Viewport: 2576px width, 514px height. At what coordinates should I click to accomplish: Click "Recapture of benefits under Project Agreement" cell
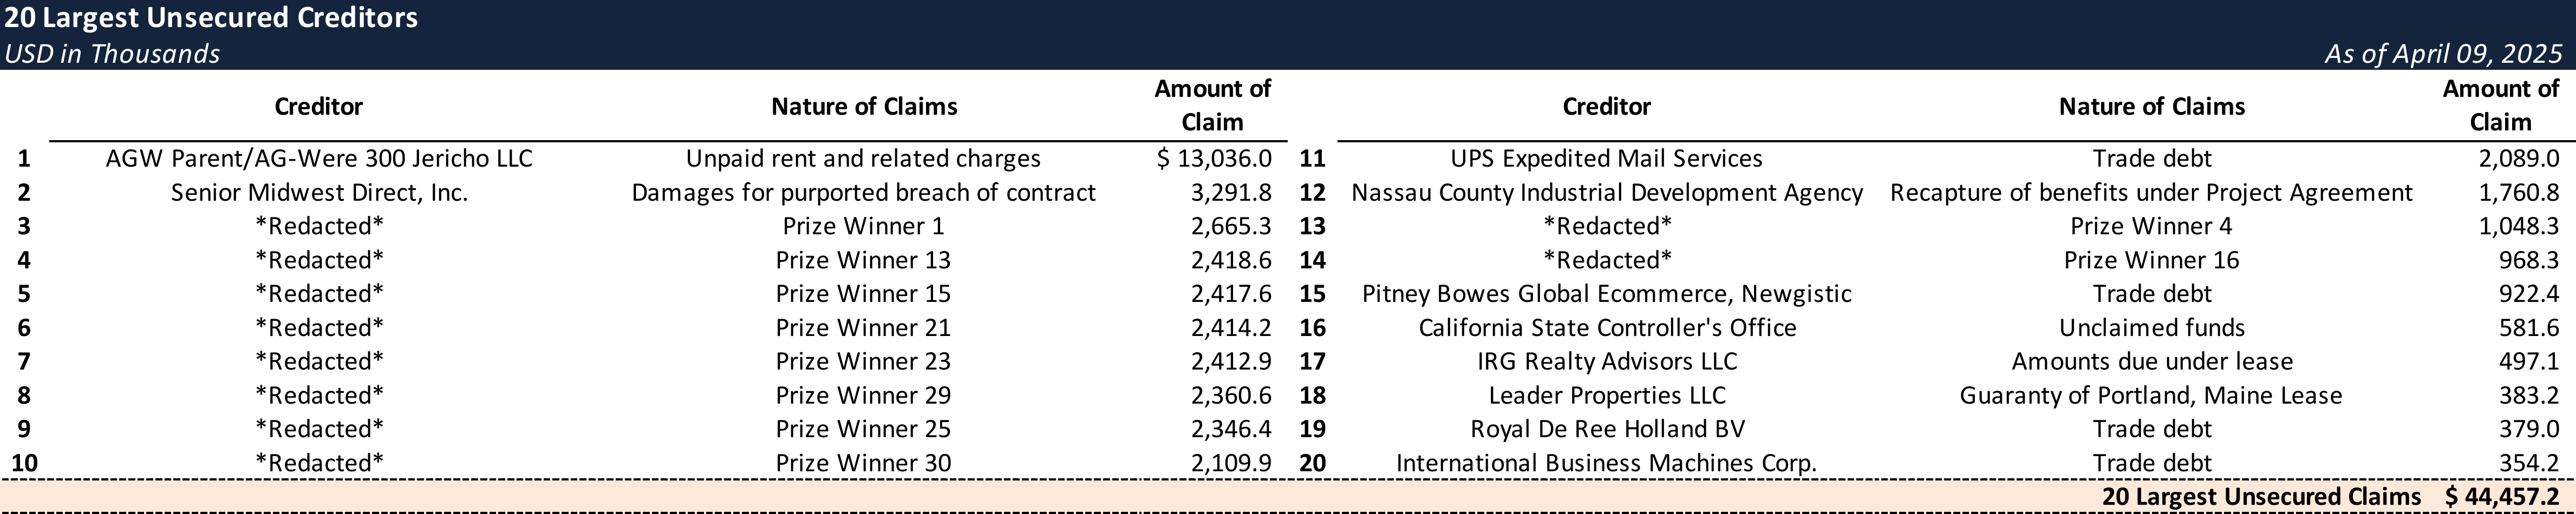[2151, 192]
